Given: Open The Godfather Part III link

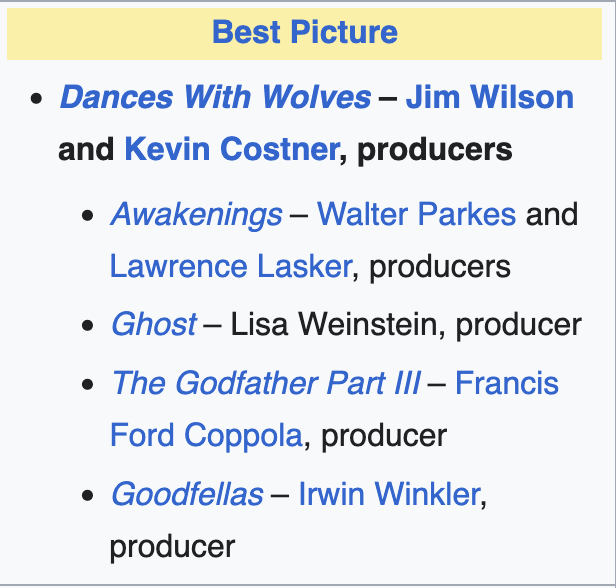Looking at the screenshot, I should 265,383.
